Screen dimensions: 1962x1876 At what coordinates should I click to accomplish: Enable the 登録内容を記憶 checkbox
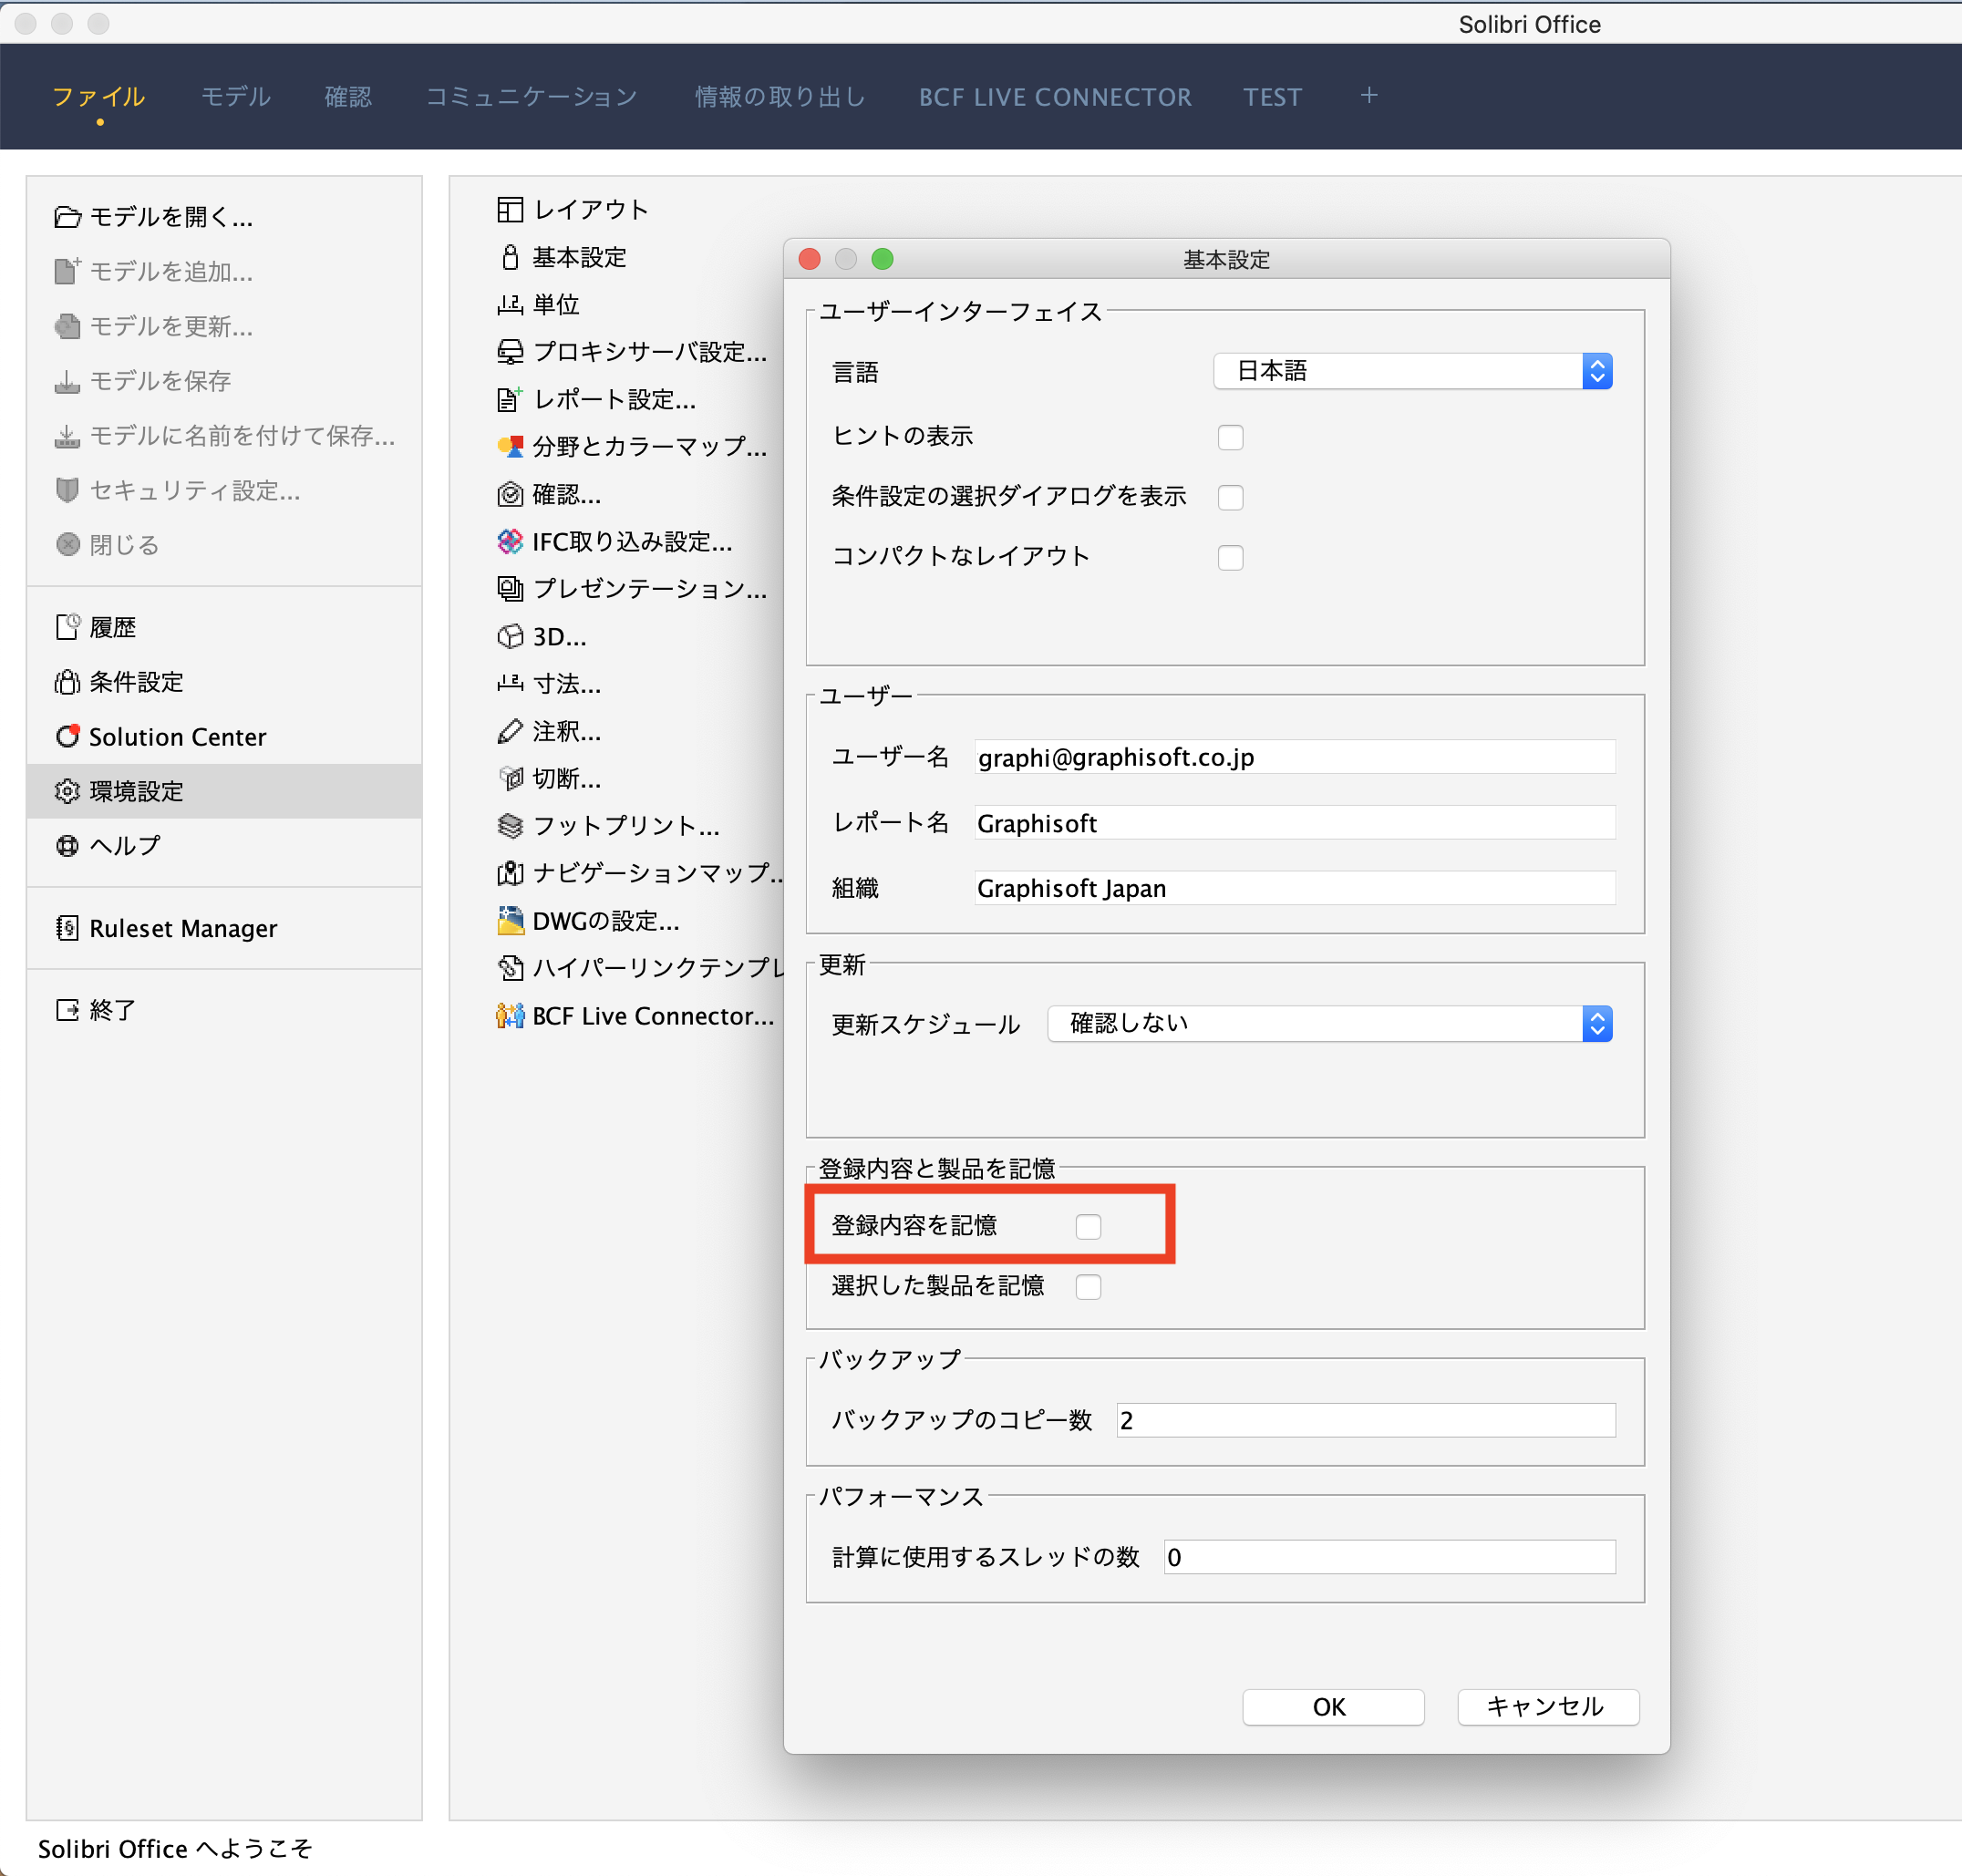click(x=1088, y=1226)
